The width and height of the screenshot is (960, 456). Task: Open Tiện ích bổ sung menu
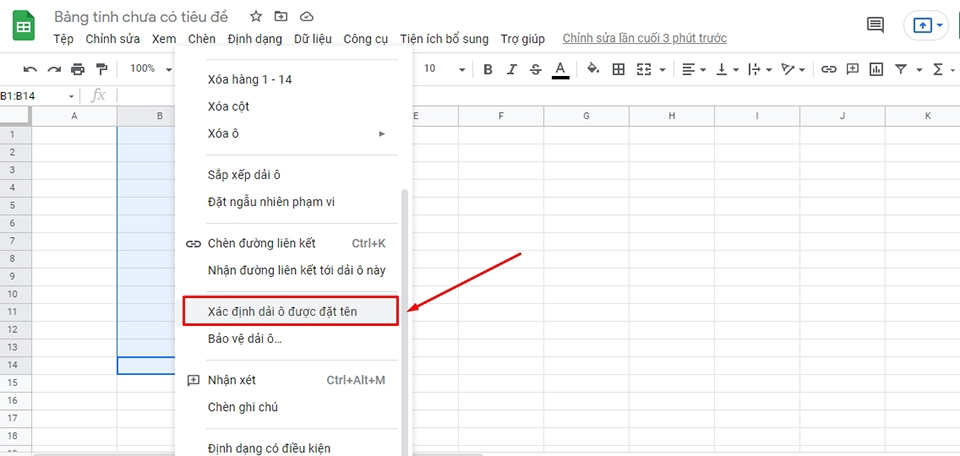pos(444,39)
